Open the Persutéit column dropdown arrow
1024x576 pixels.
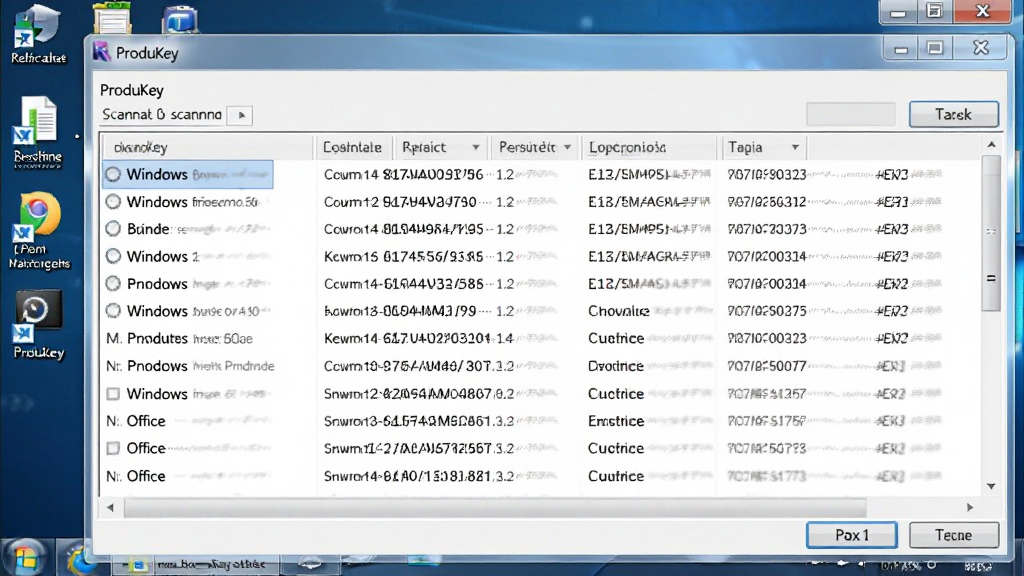[x=567, y=148]
